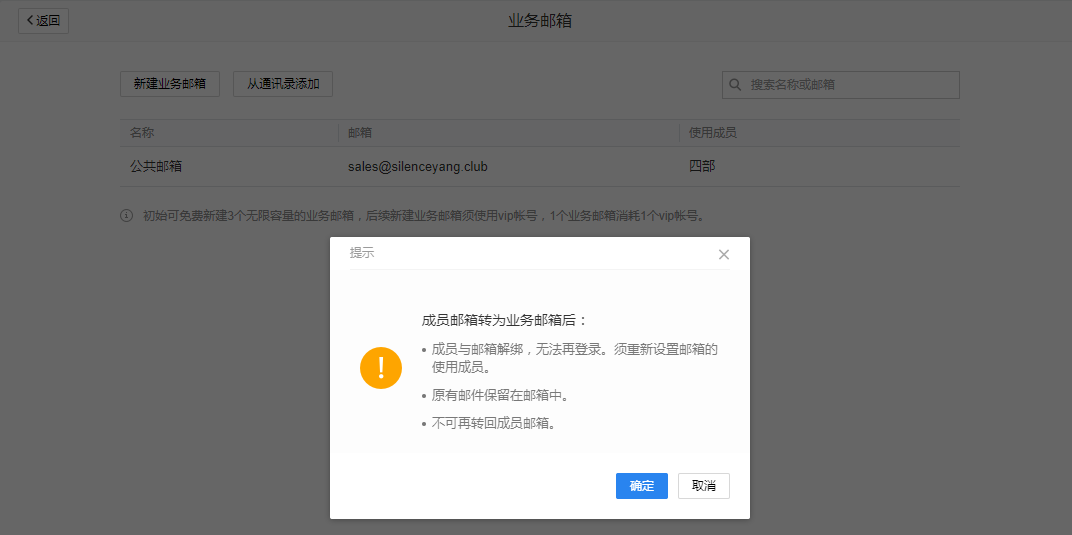
Task: Click the 原有邮件保留在邮箱中 bullet text
Action: 500,396
